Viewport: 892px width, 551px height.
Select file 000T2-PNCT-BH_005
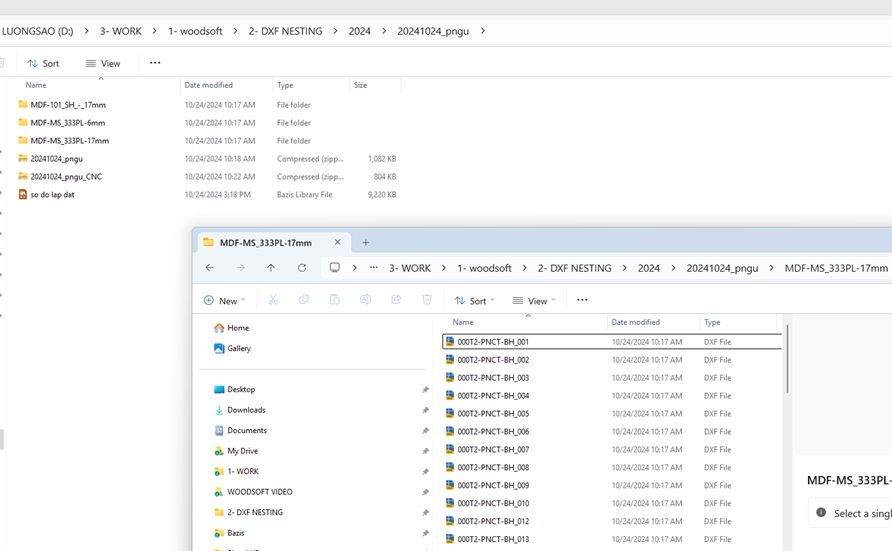tap(493, 414)
